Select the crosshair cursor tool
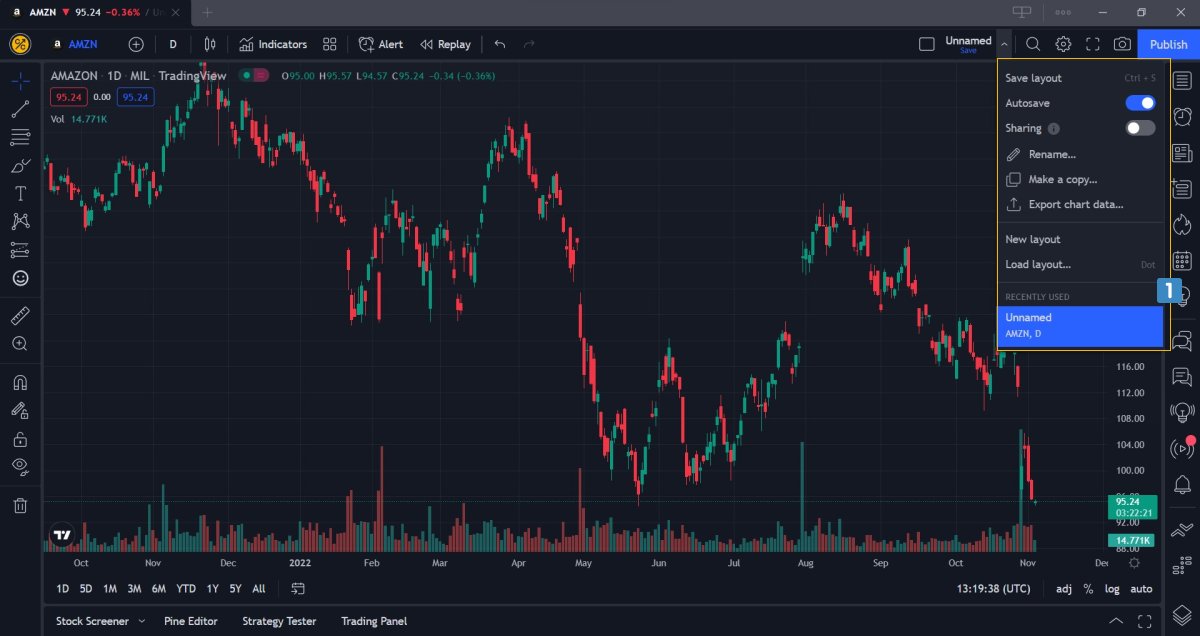1200x636 pixels. pyautogui.click(x=20, y=80)
